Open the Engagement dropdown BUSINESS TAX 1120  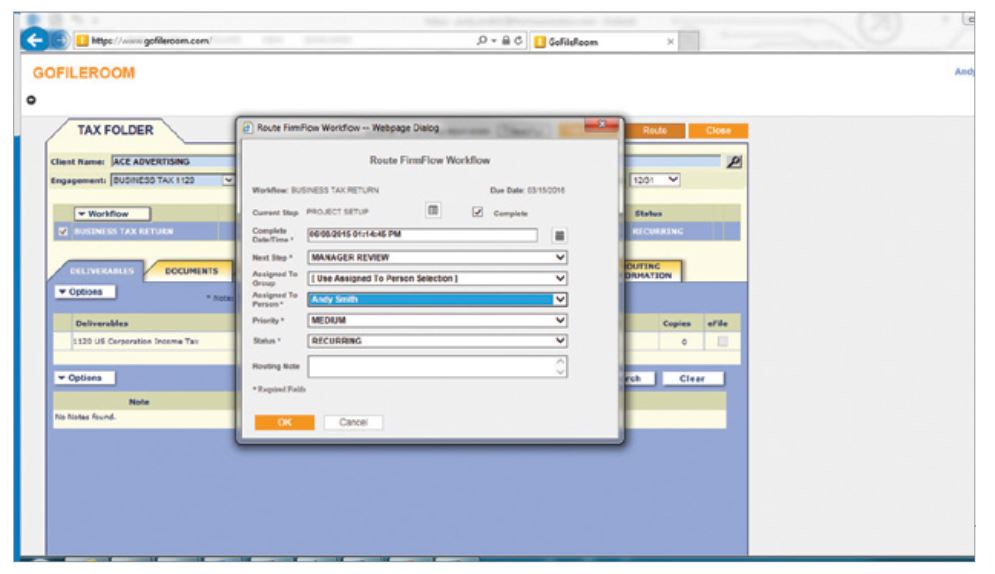click(x=173, y=180)
